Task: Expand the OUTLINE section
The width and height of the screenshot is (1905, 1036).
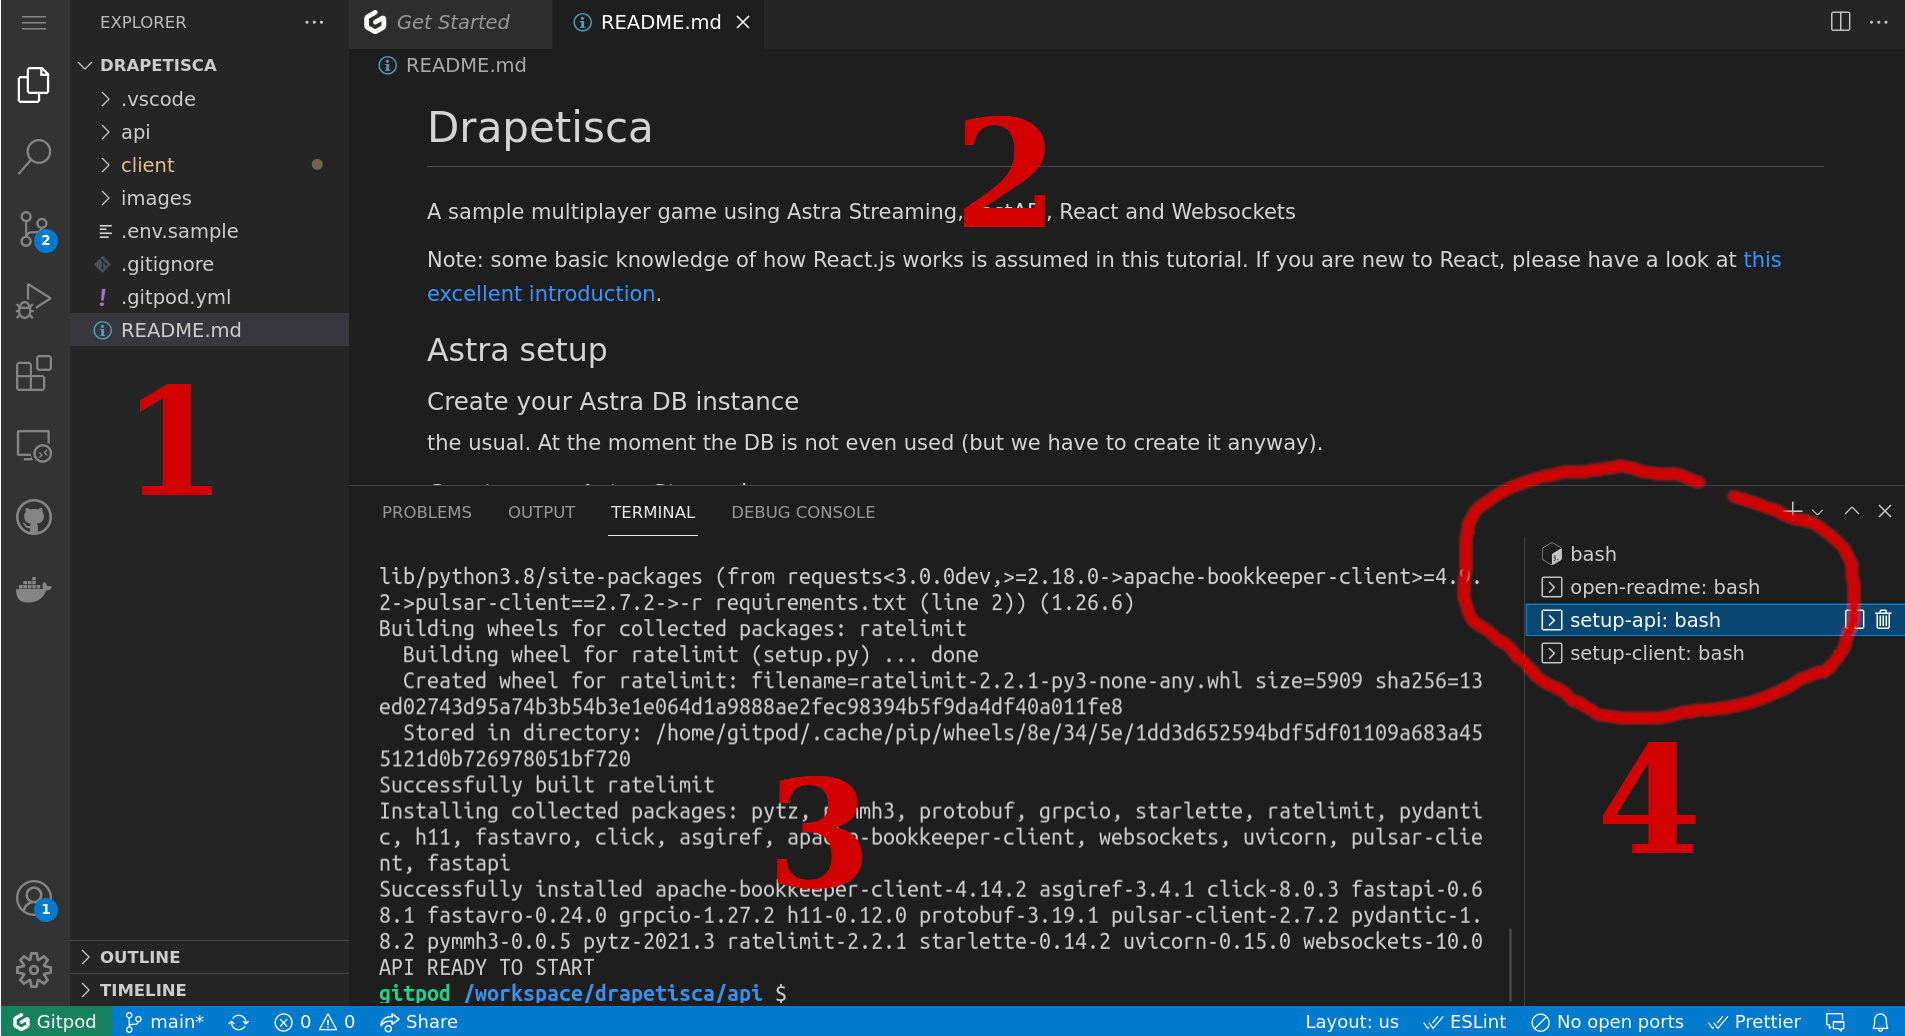Action: (209, 957)
